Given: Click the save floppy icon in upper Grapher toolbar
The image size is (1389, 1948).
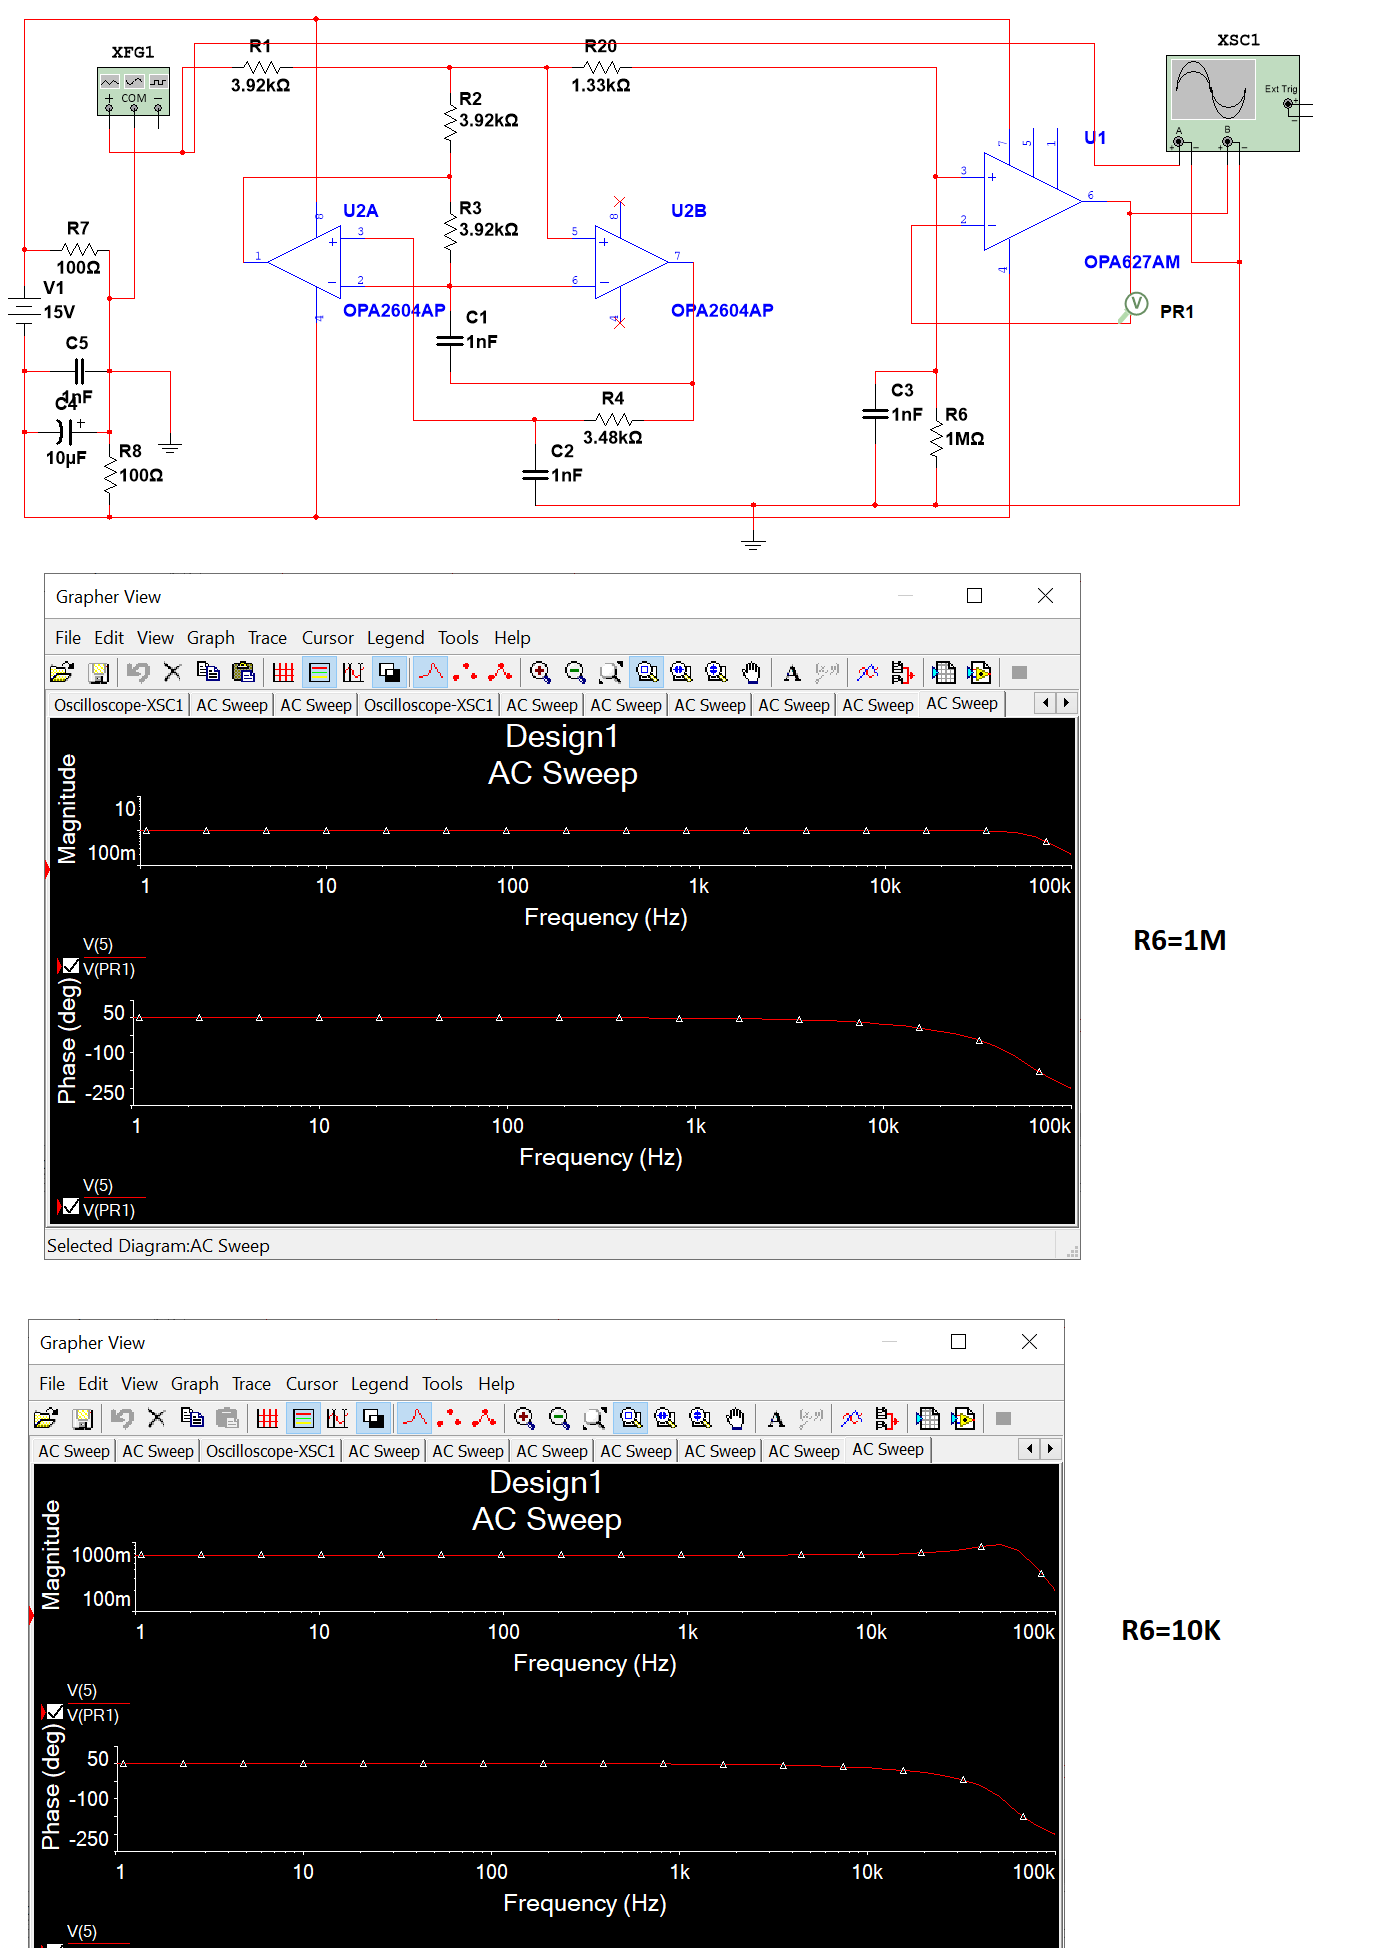Looking at the screenshot, I should coord(98,673).
